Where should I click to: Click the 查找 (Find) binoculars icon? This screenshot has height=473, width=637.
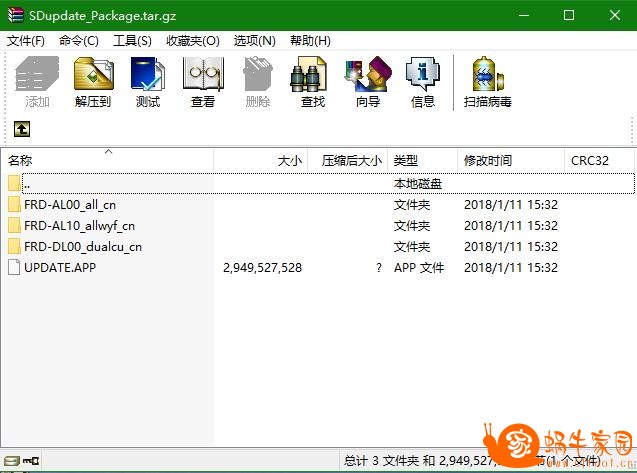click(309, 74)
